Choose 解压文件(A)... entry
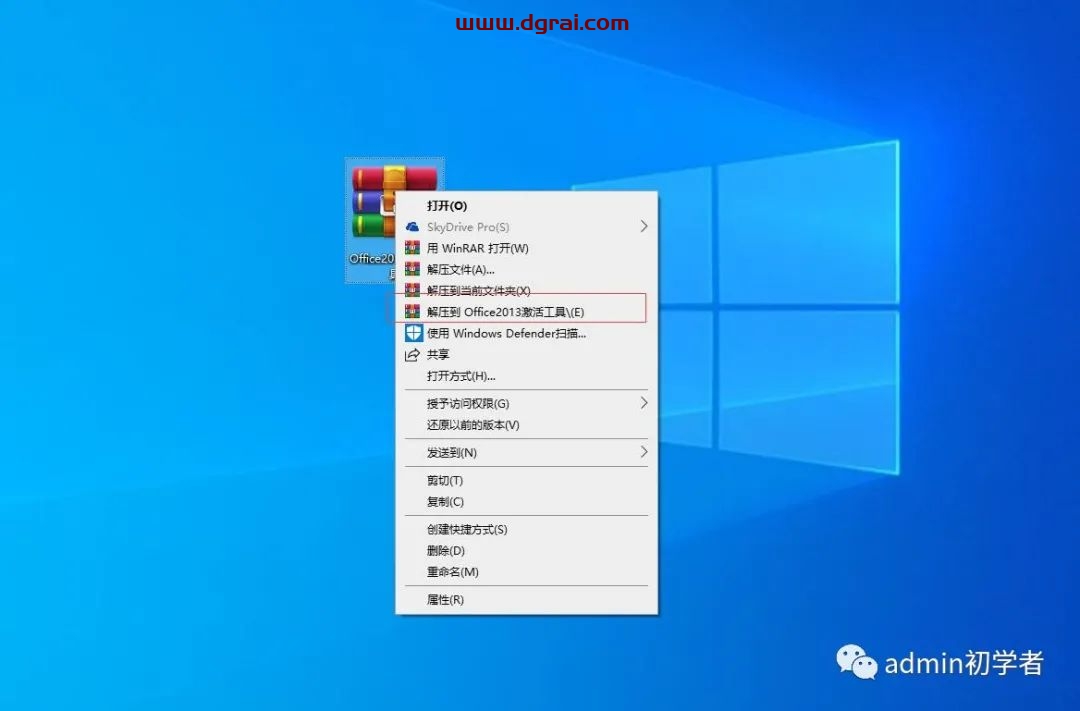 click(526, 269)
